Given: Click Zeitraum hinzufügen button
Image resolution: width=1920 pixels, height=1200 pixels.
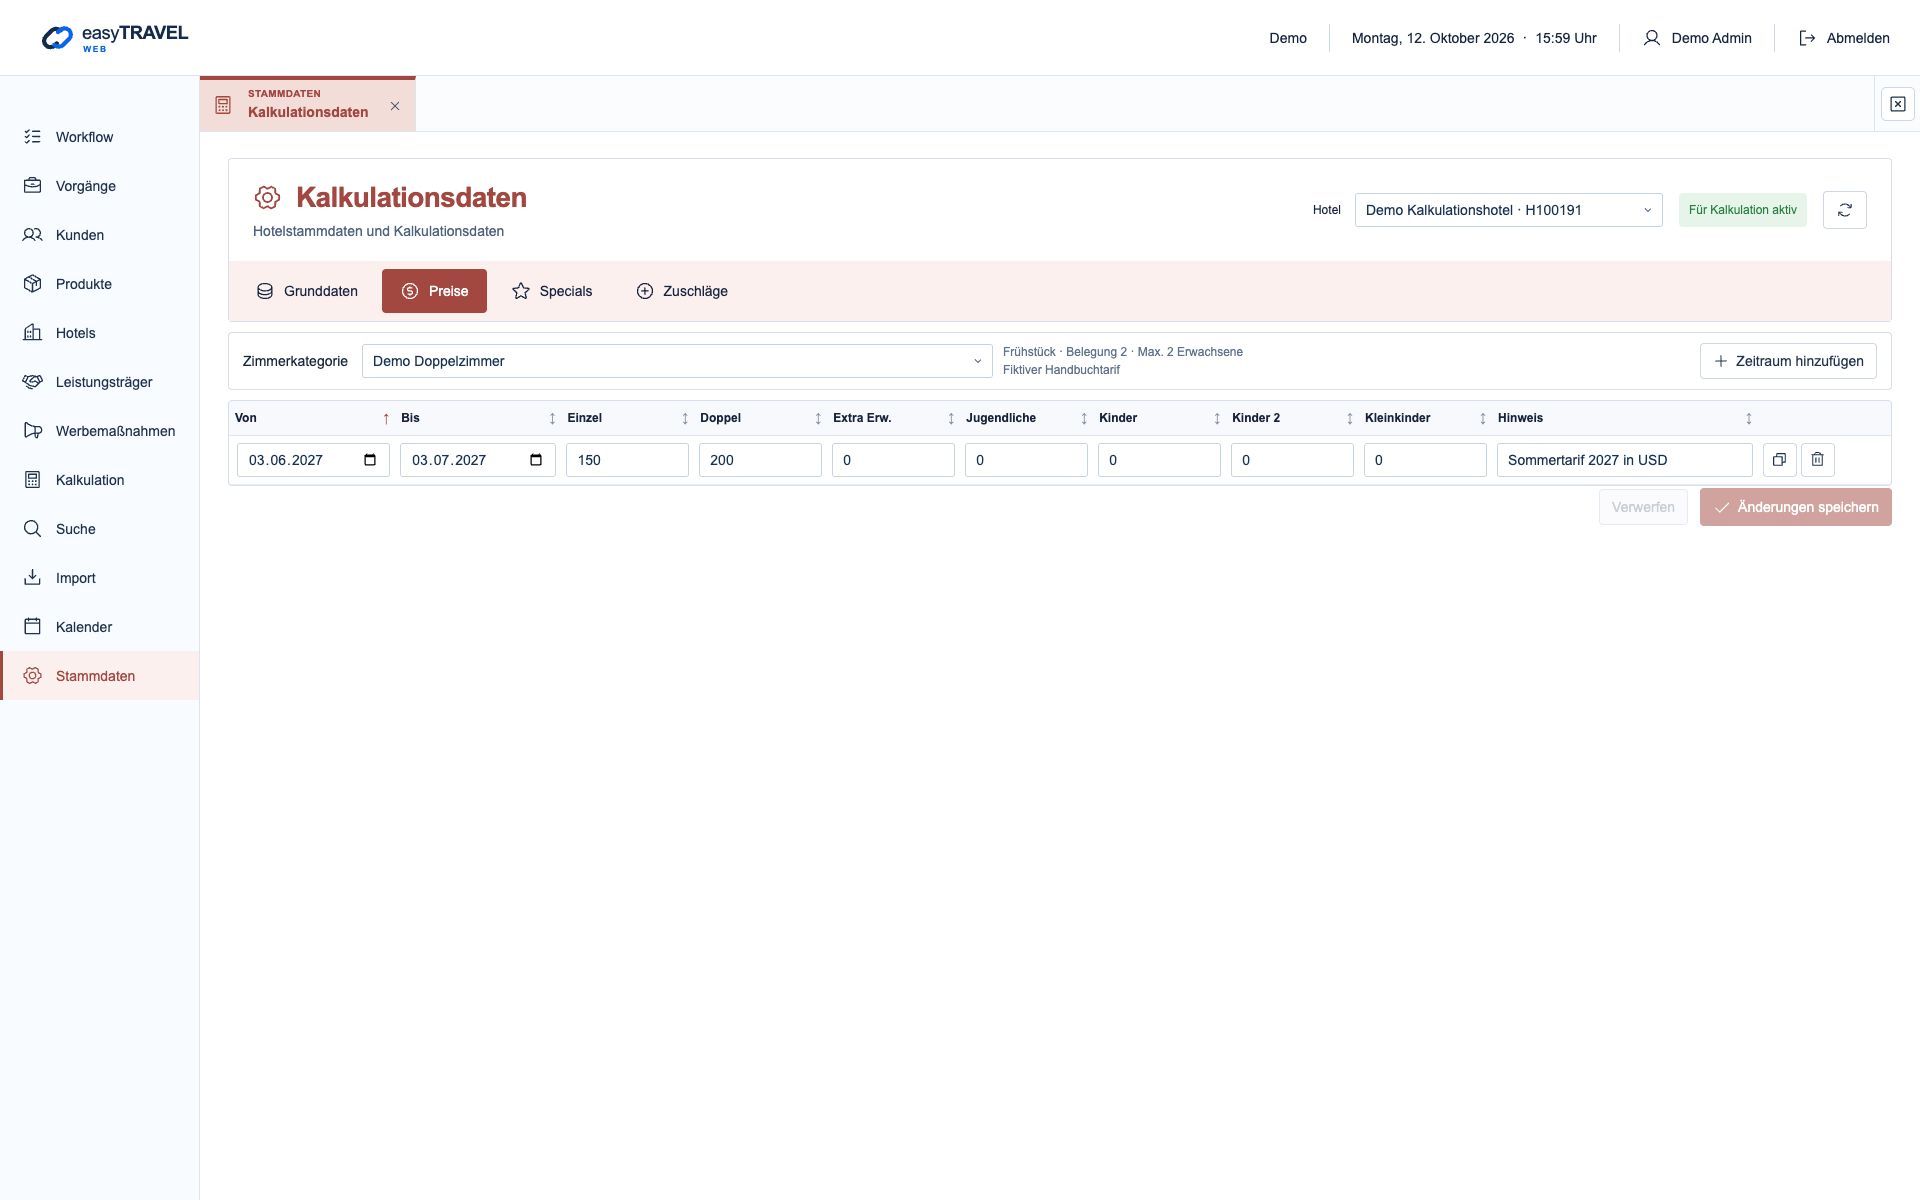Looking at the screenshot, I should pyautogui.click(x=1788, y=361).
